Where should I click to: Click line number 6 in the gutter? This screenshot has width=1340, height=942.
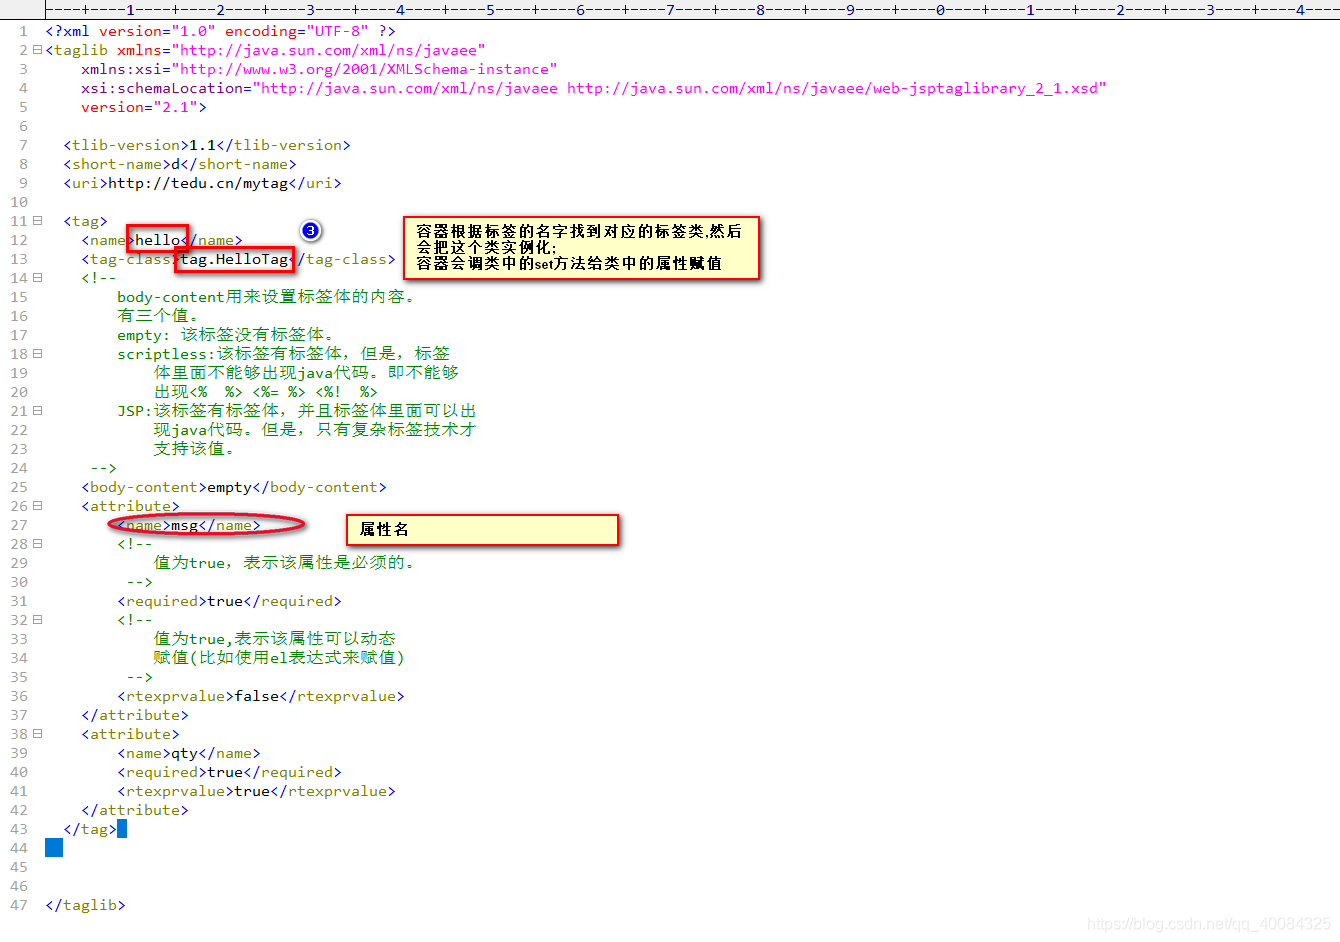click(x=23, y=126)
